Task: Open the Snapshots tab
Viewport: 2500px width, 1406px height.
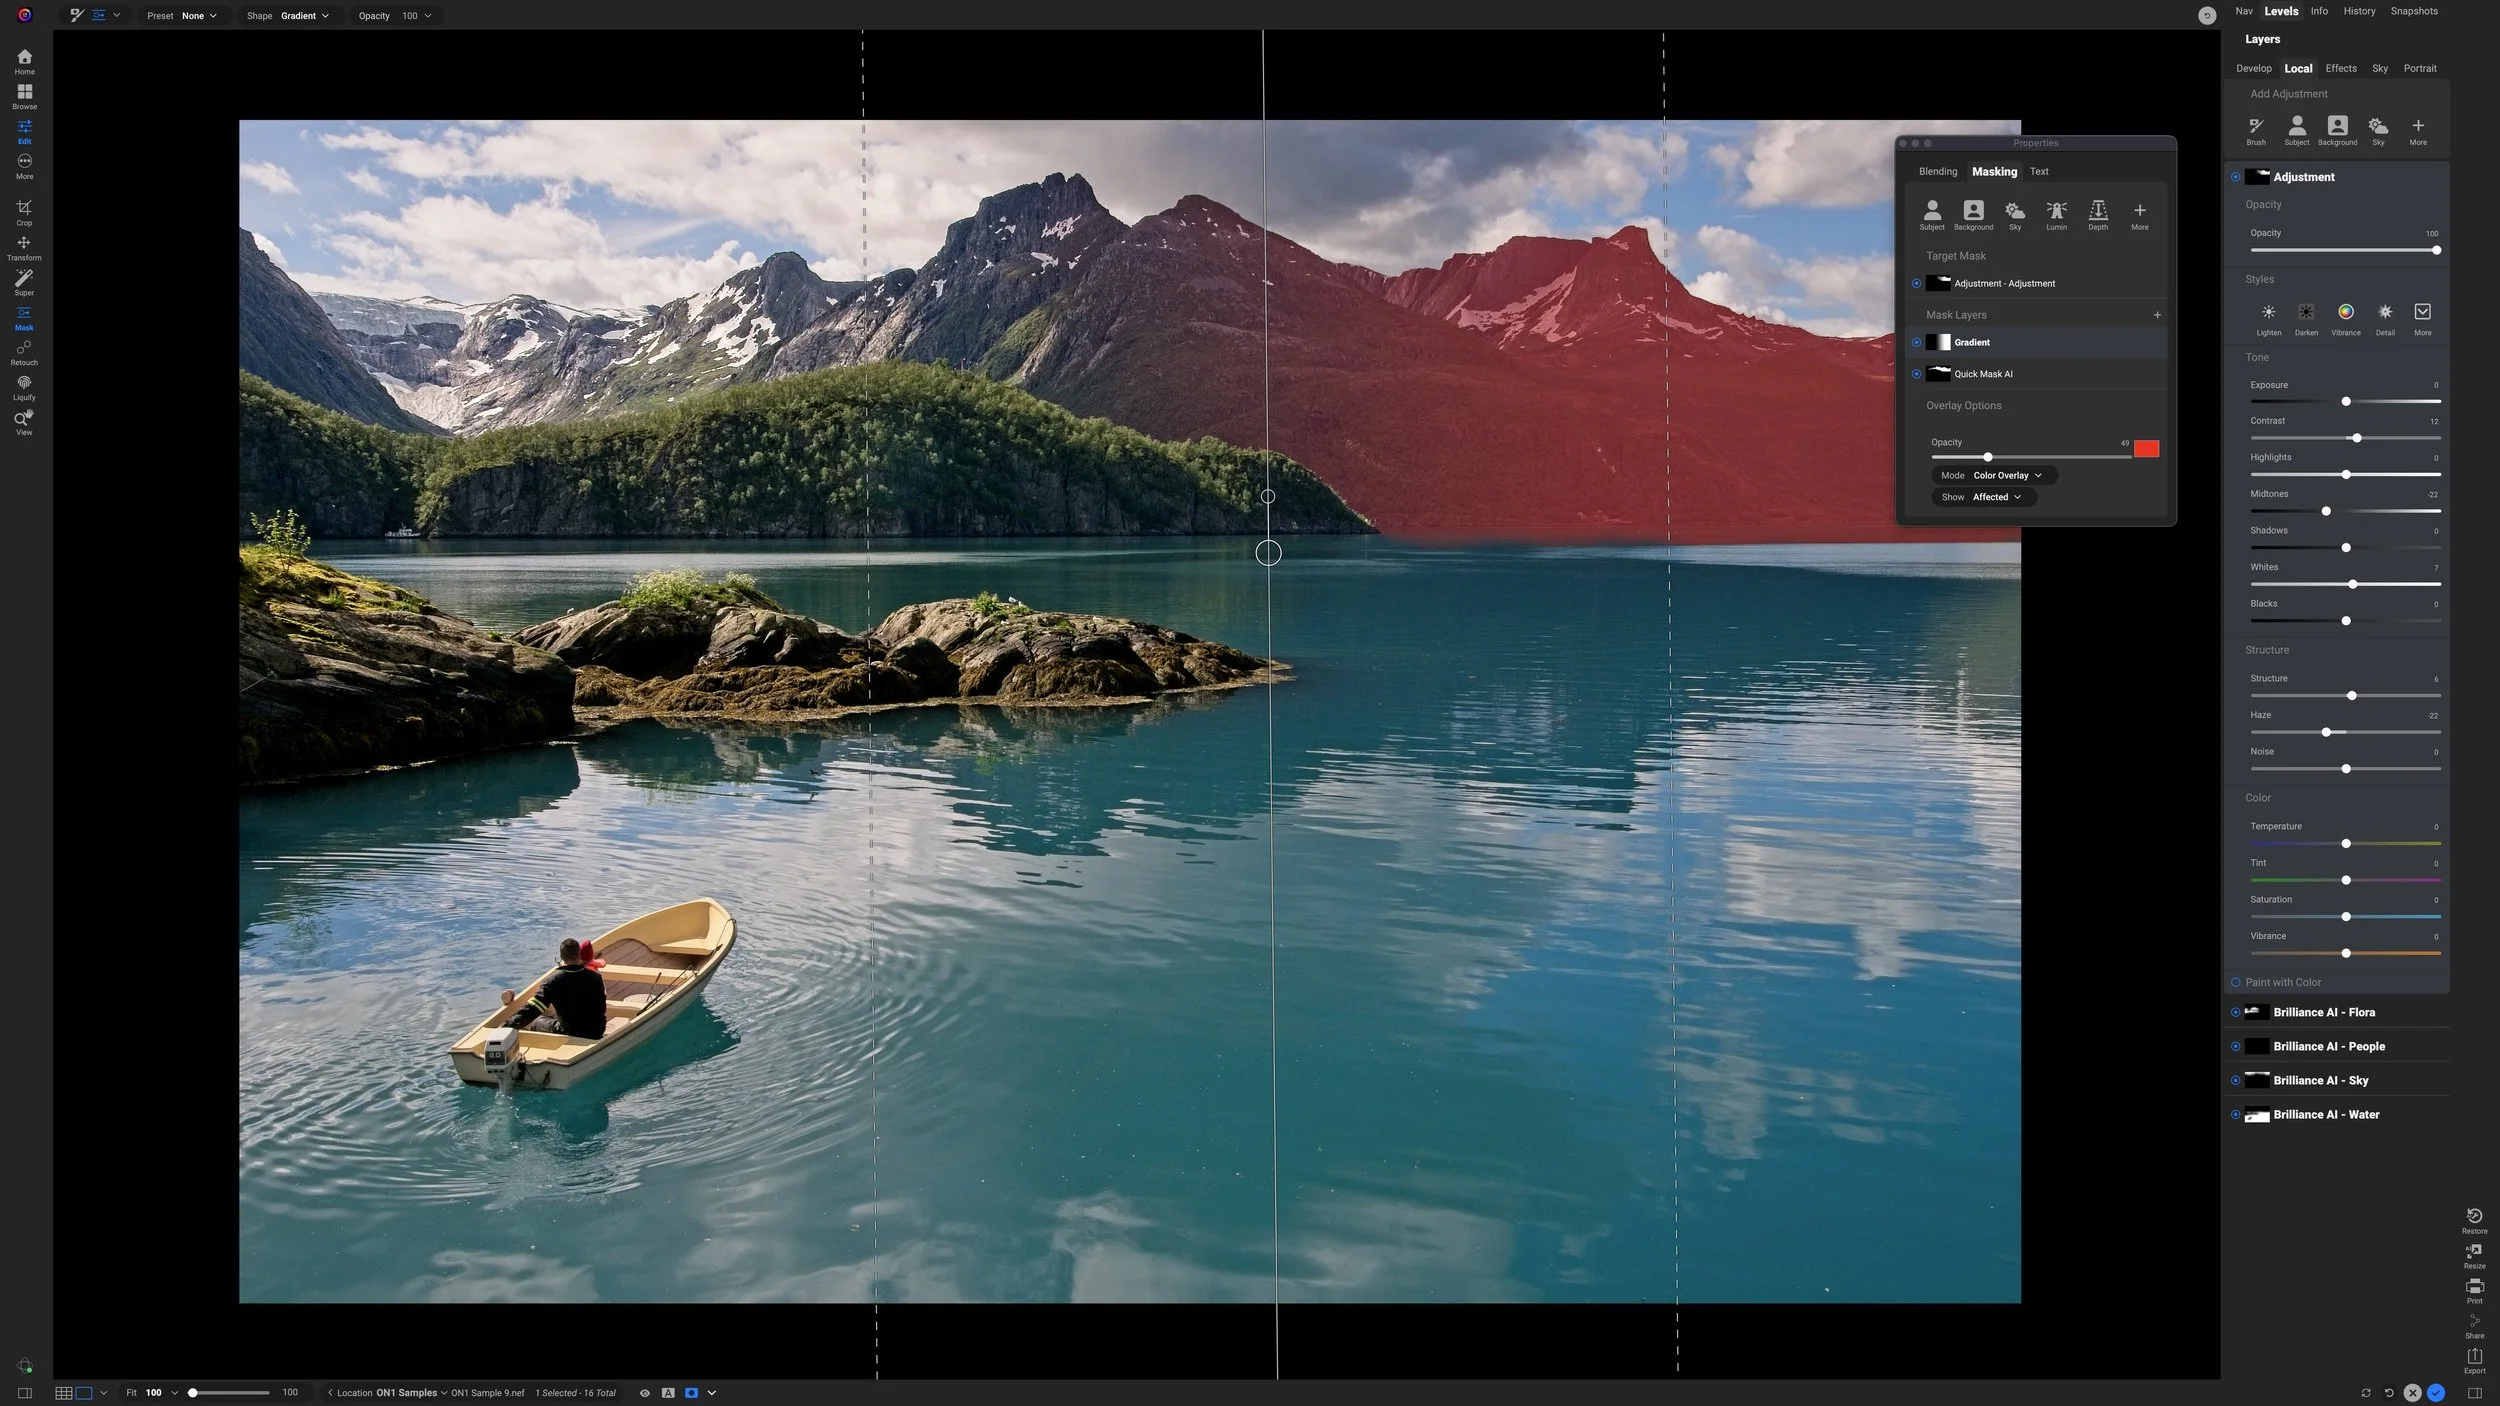Action: (x=2413, y=11)
